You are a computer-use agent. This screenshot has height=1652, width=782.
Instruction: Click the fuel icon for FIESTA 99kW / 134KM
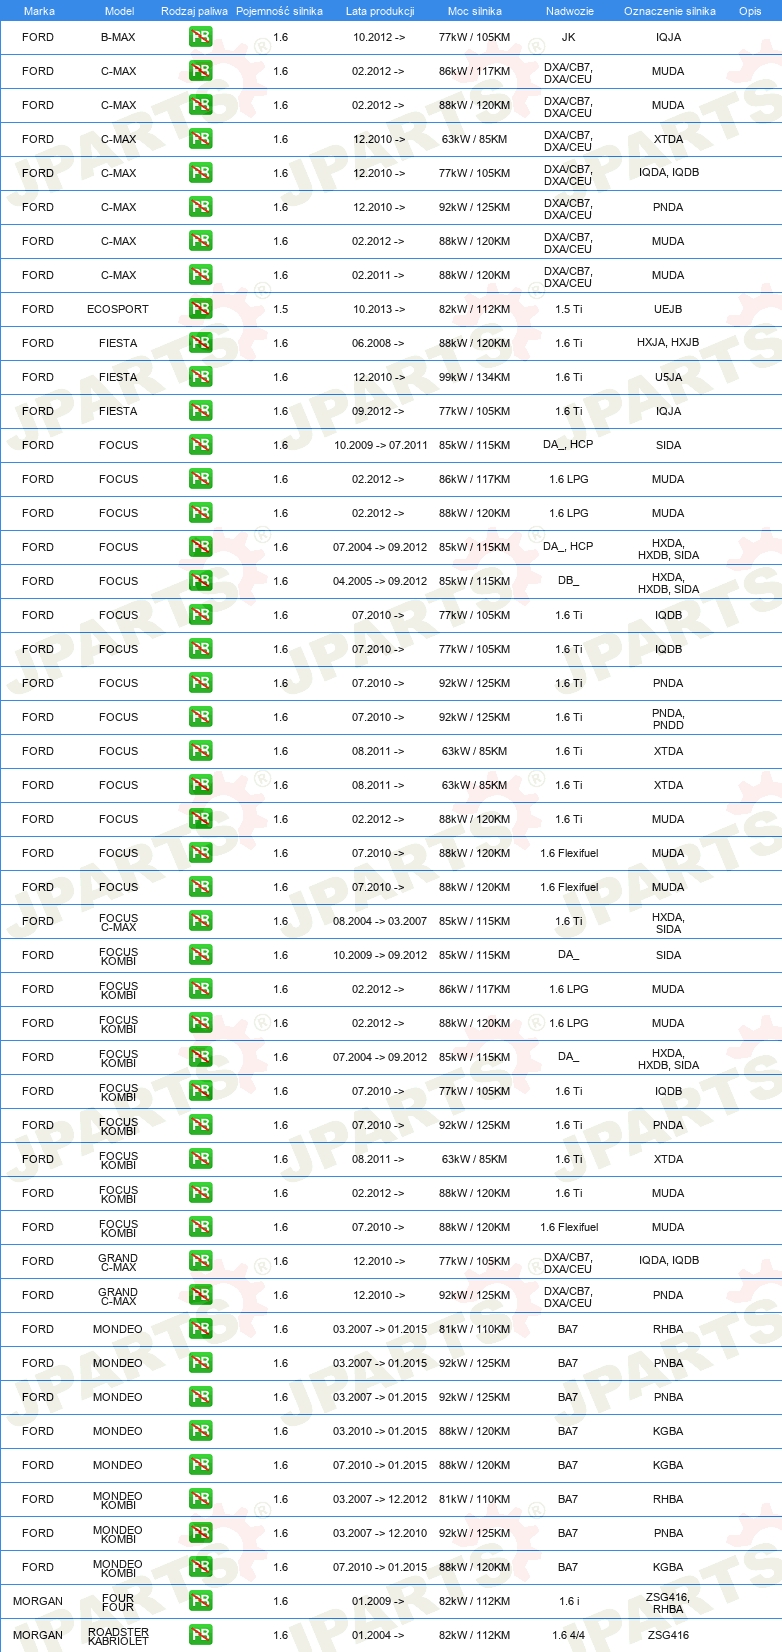click(200, 378)
